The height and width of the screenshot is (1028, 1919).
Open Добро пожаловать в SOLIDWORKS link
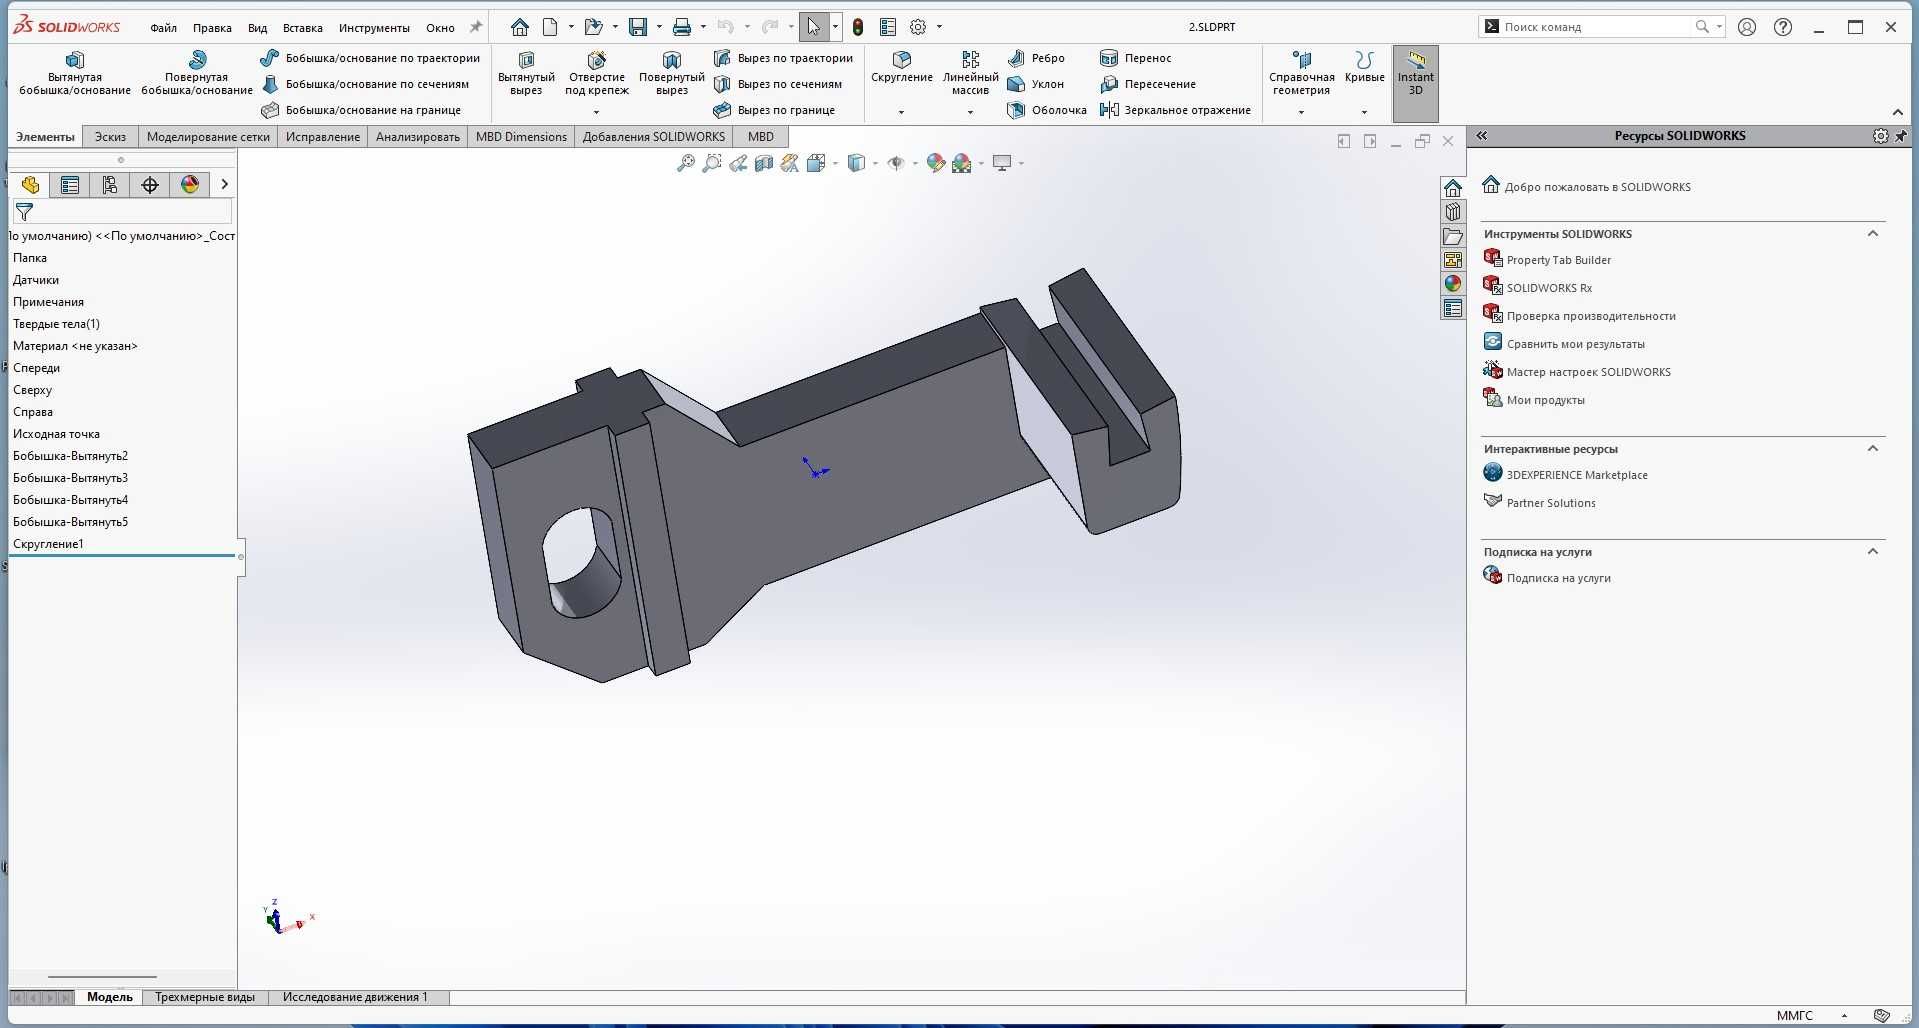[x=1597, y=187]
